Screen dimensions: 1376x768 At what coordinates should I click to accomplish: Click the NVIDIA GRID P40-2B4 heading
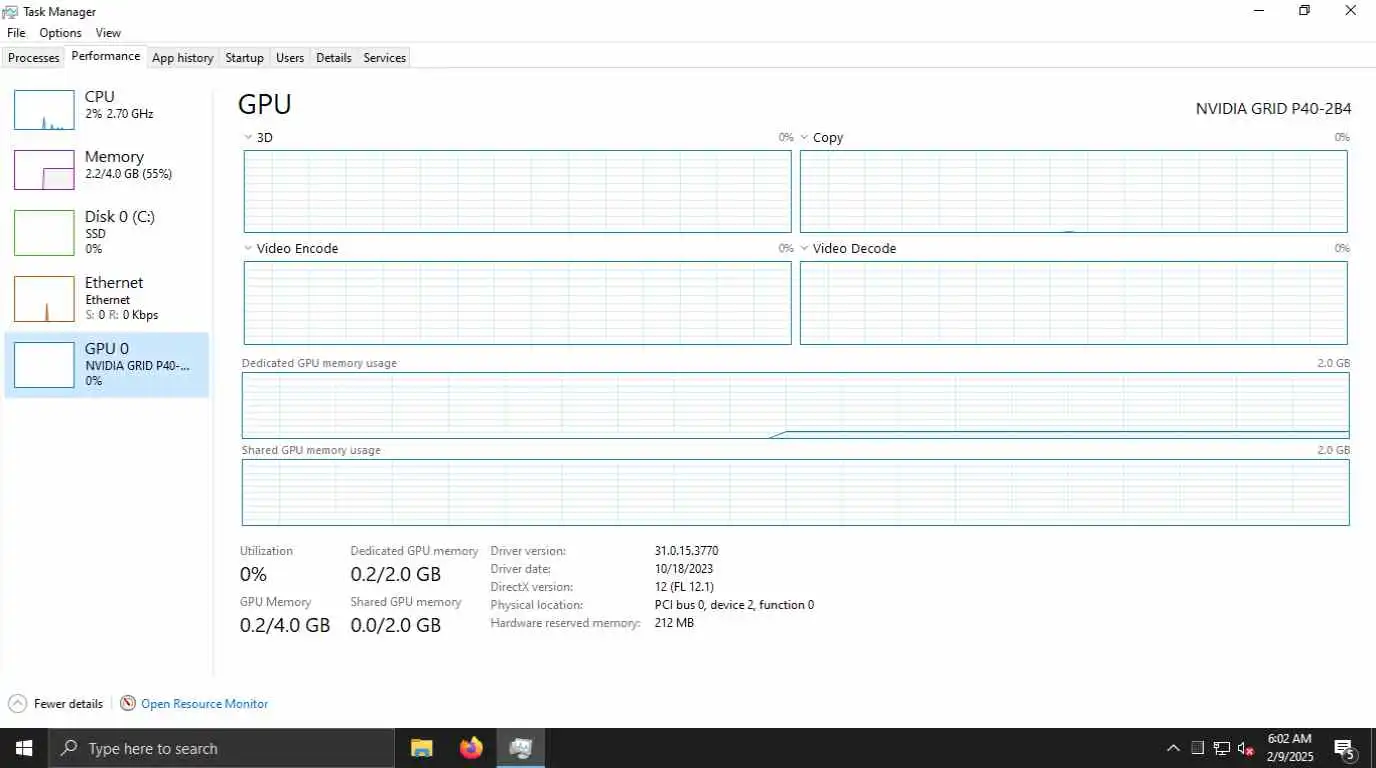1273,108
